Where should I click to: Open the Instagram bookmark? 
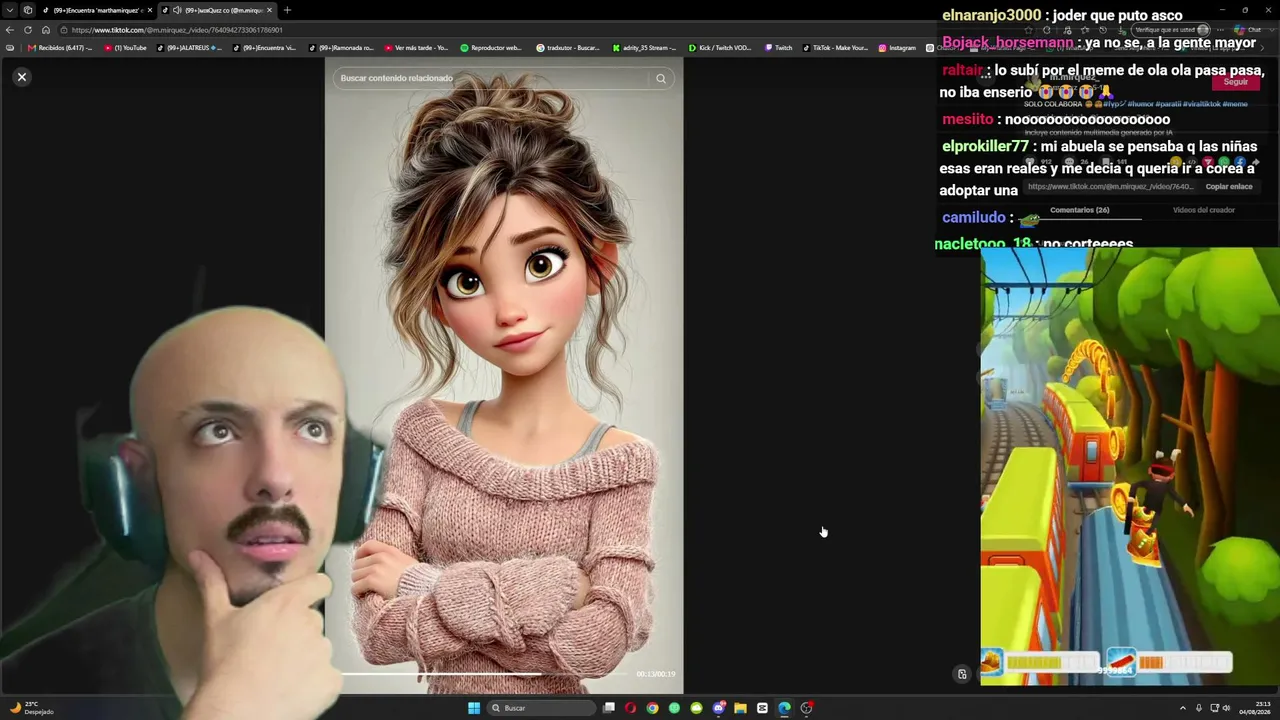(x=897, y=48)
